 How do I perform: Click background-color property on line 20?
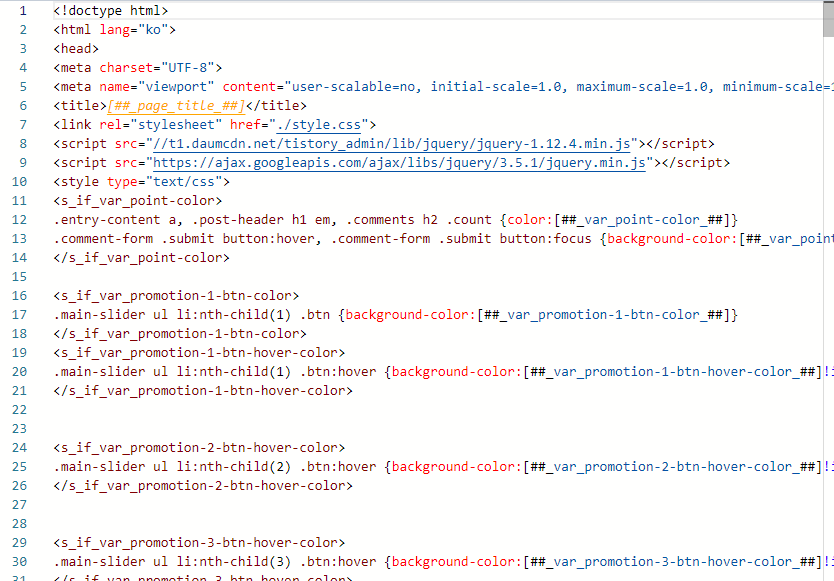tap(453, 372)
